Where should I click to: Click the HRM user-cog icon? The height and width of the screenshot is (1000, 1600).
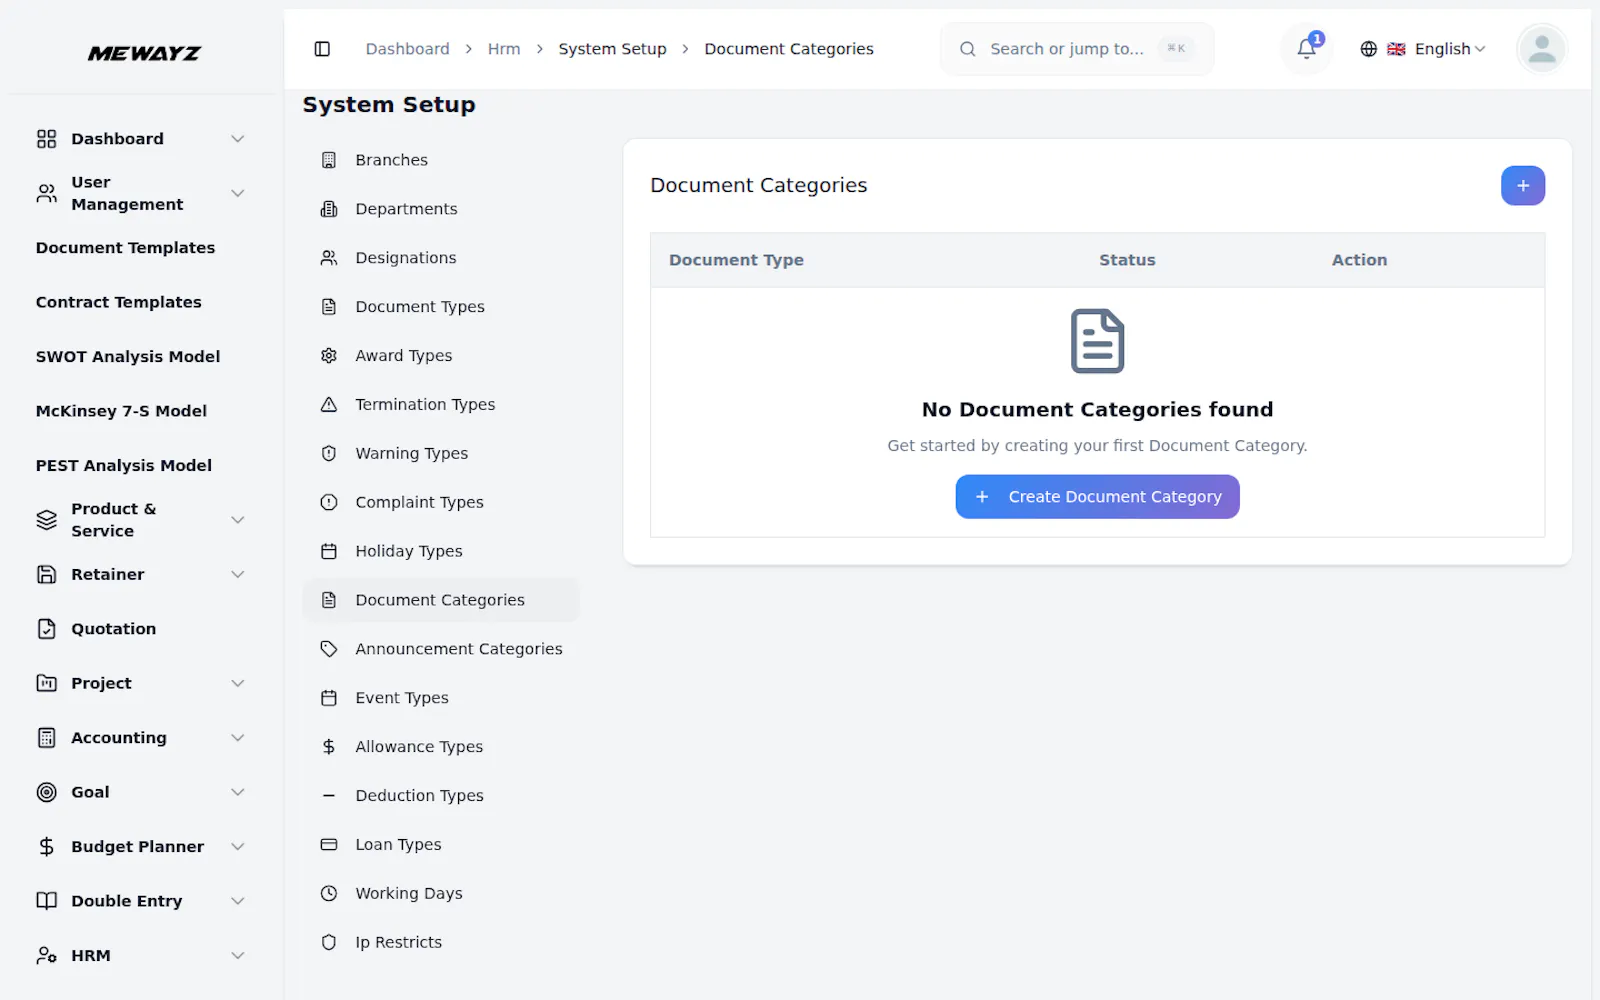[x=47, y=956]
